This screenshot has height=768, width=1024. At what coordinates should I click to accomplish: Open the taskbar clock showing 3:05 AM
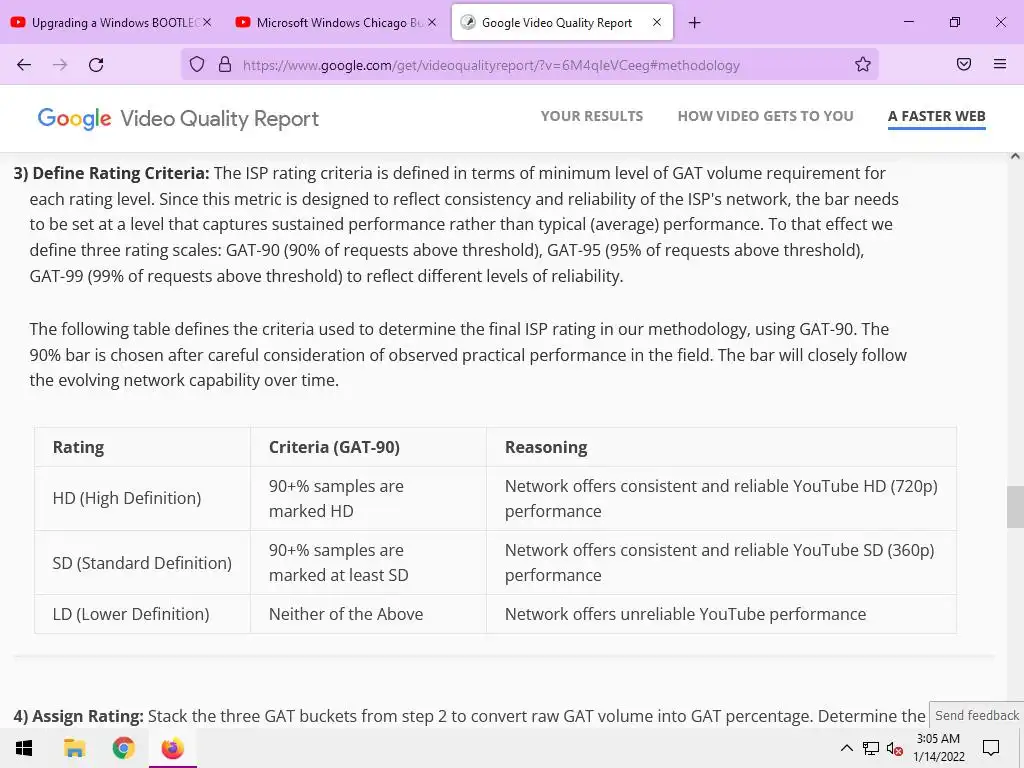click(x=938, y=748)
